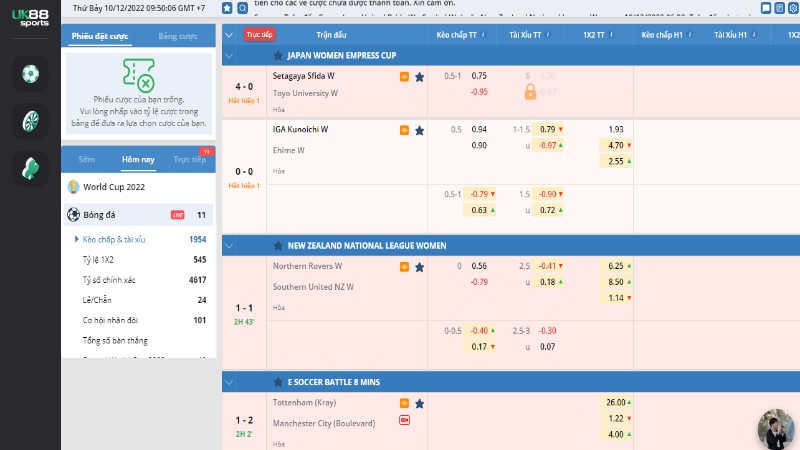800x450 pixels.
Task: Select Northern Rovers W 1X2 odds 6.25
Action: tap(616, 266)
